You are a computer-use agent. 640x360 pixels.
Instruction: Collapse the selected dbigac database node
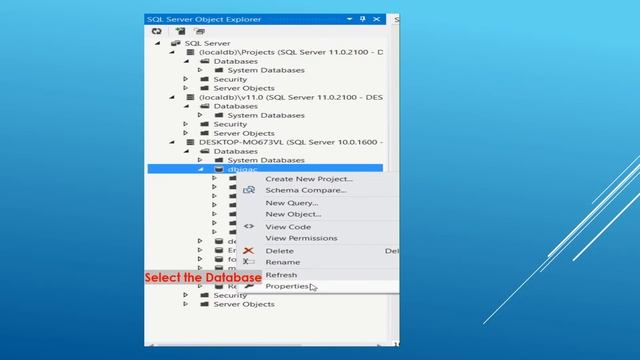click(201, 169)
